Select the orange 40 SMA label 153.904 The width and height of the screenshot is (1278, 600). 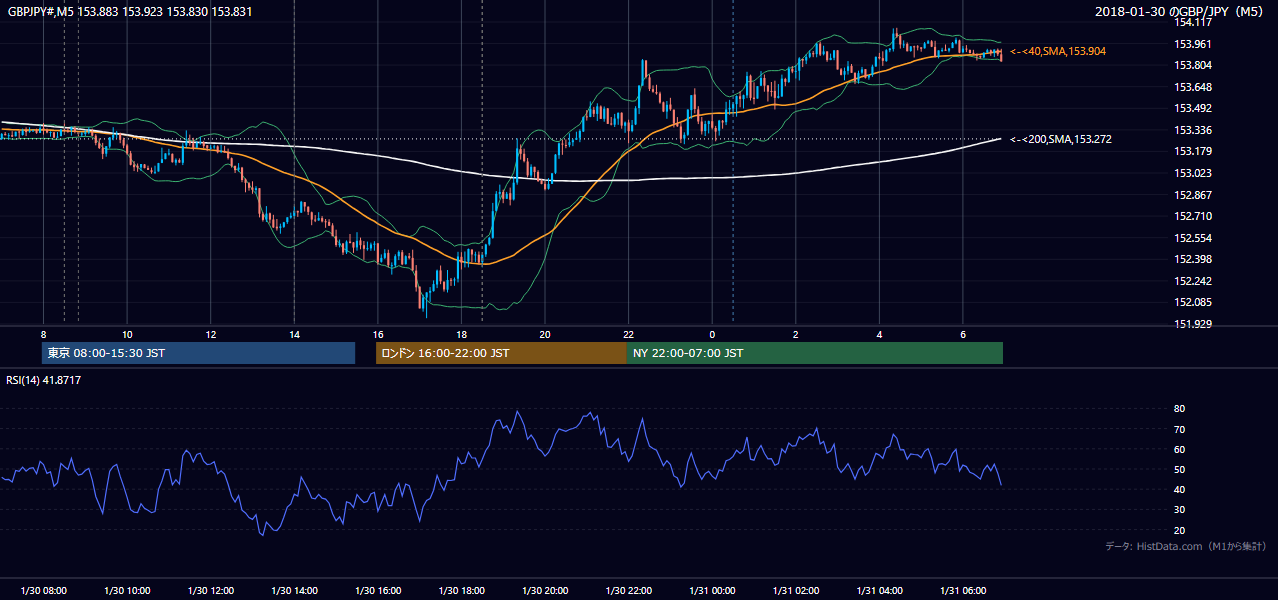point(1058,51)
